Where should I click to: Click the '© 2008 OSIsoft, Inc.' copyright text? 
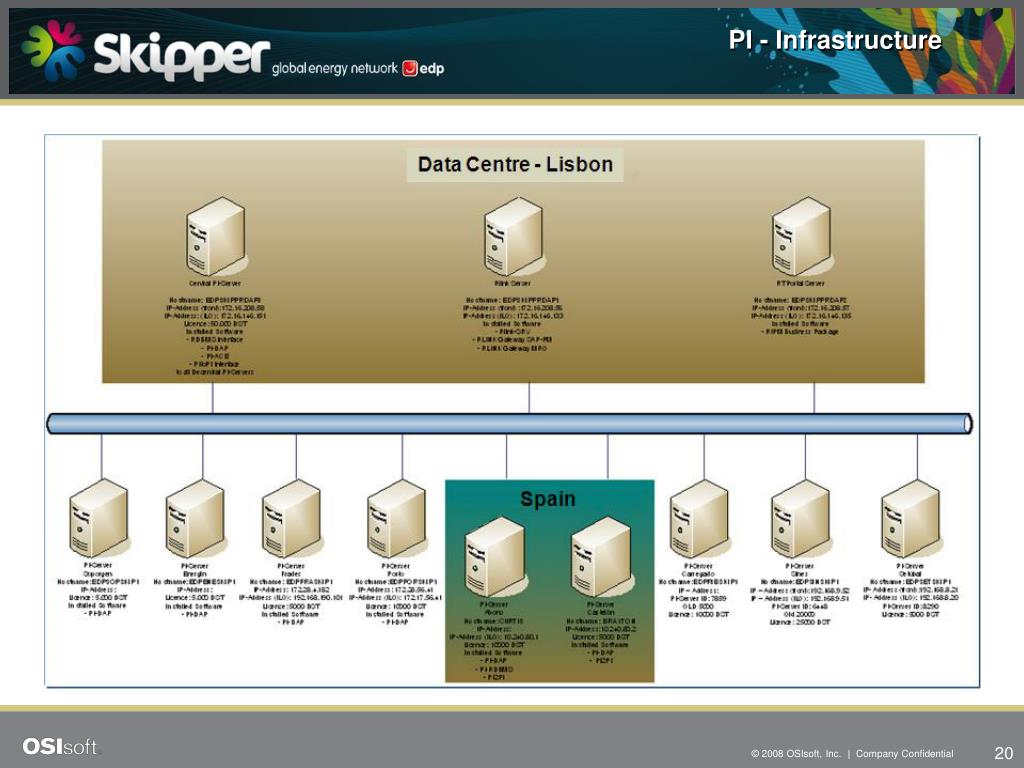(x=796, y=754)
